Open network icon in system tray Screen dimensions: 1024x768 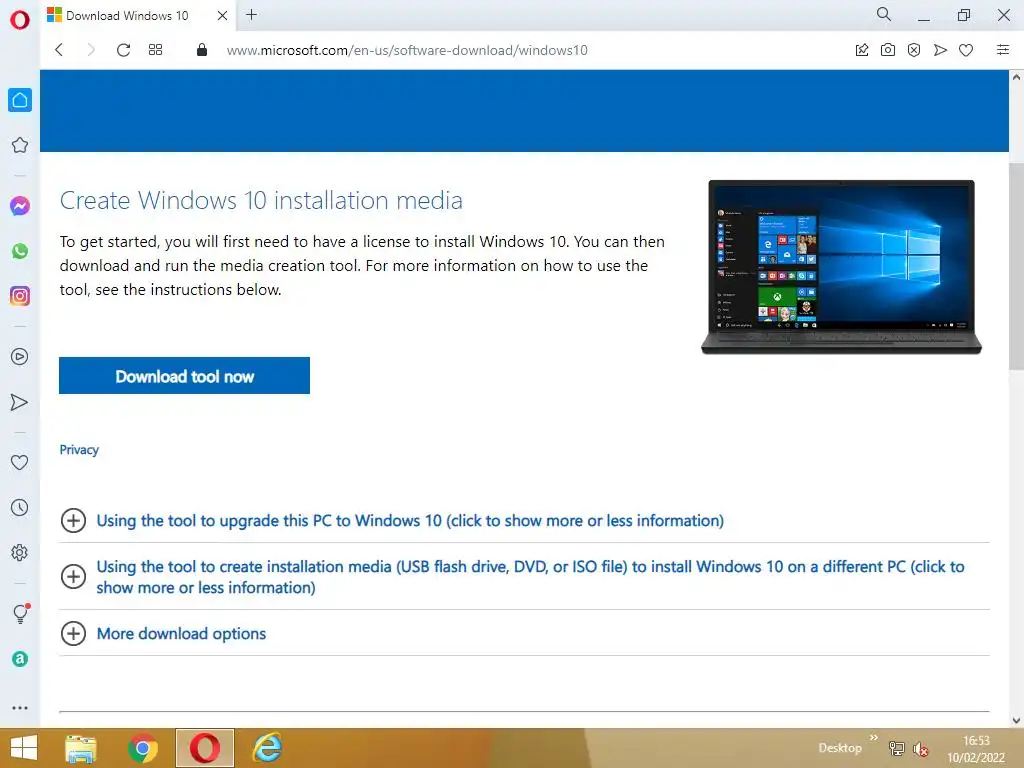897,748
